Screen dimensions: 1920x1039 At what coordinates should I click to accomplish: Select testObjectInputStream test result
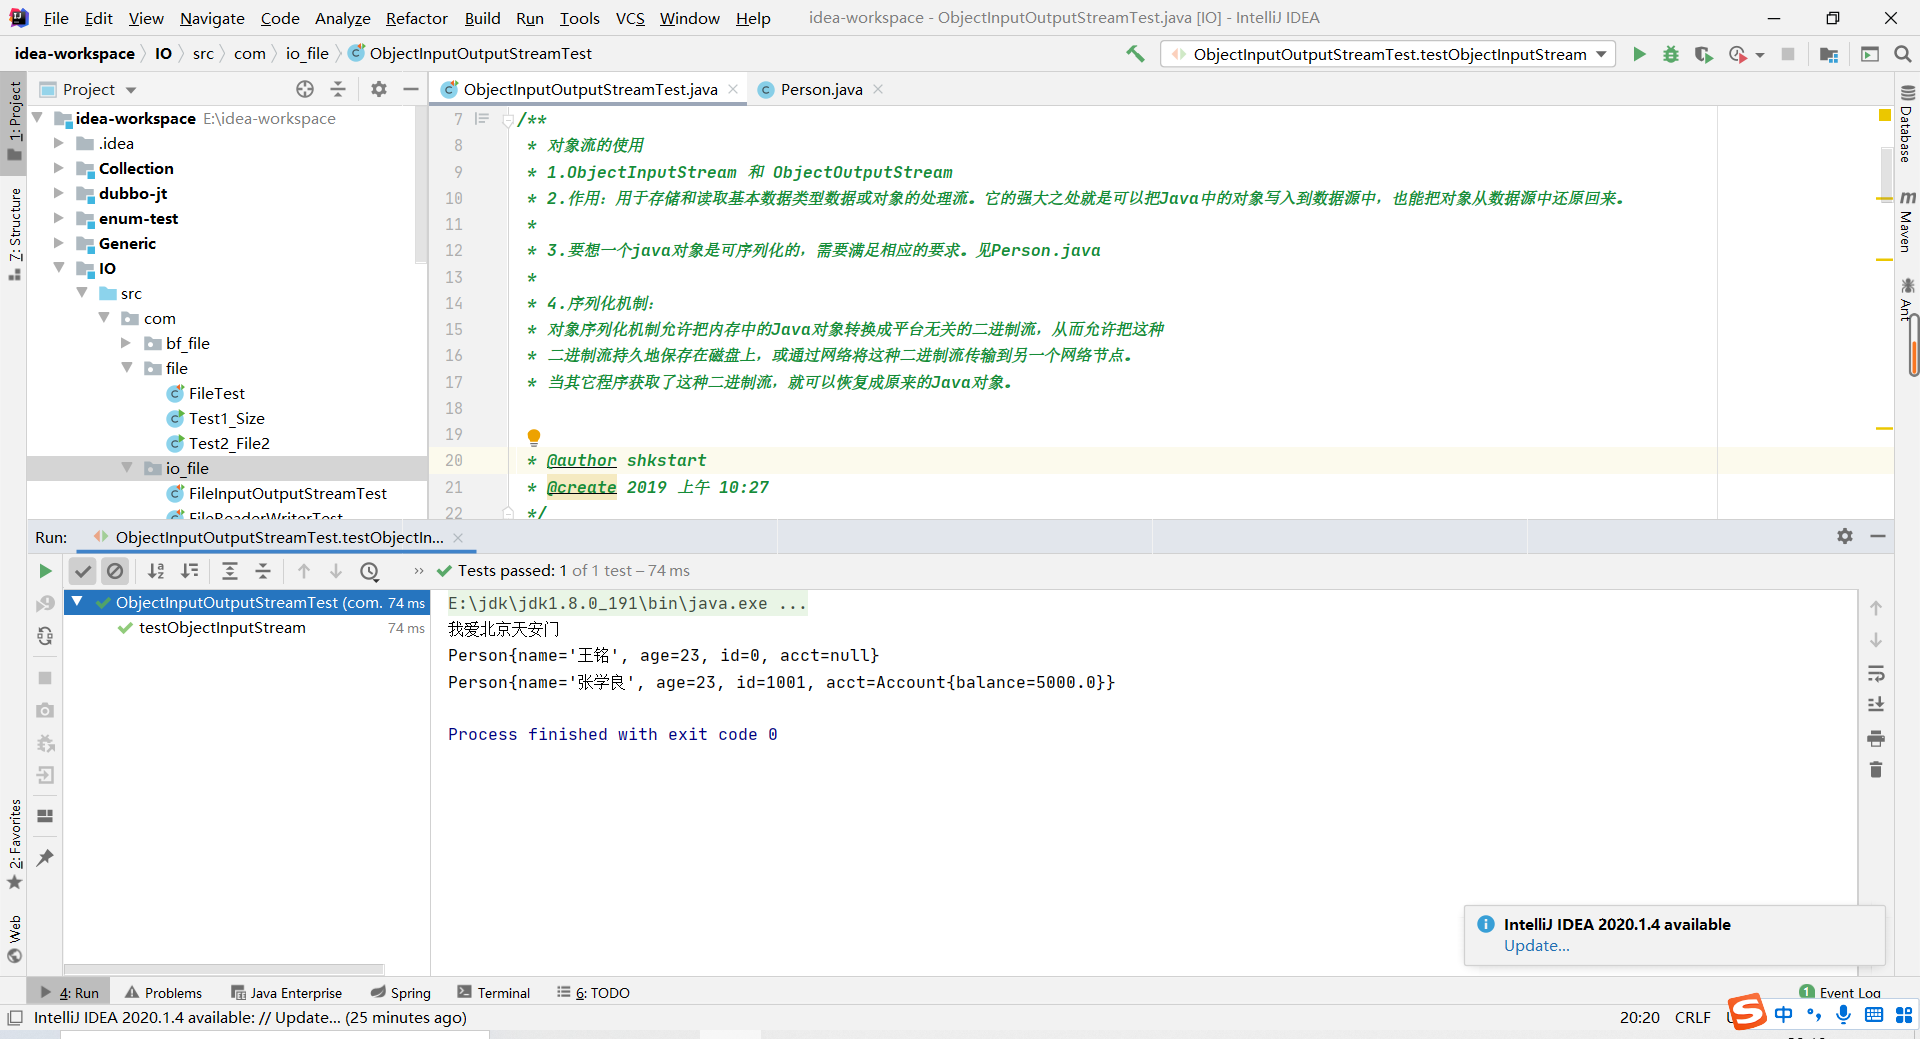[222, 628]
